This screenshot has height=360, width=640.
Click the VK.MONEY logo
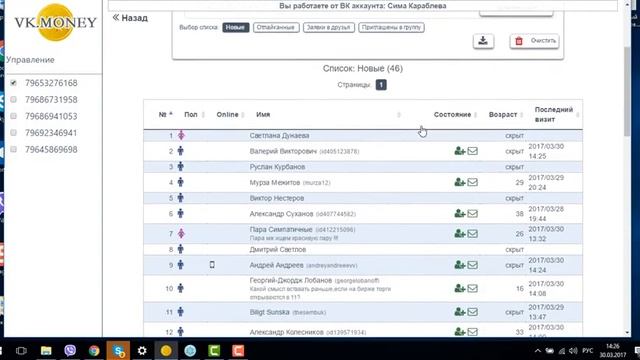56,22
